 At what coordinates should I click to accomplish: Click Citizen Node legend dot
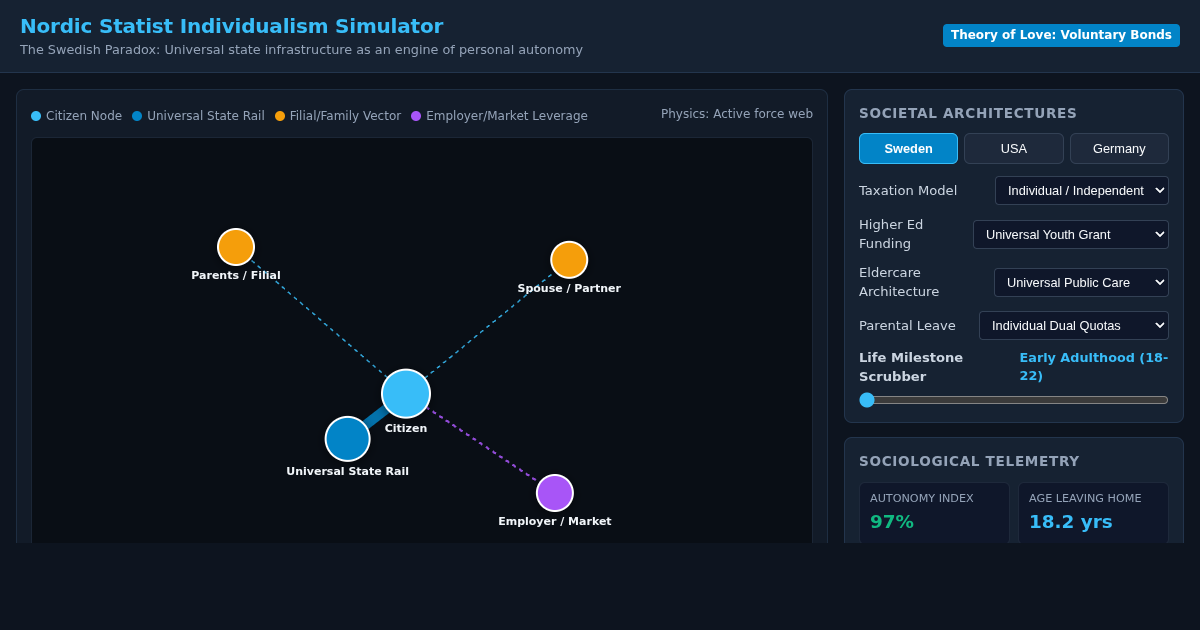(x=36, y=116)
